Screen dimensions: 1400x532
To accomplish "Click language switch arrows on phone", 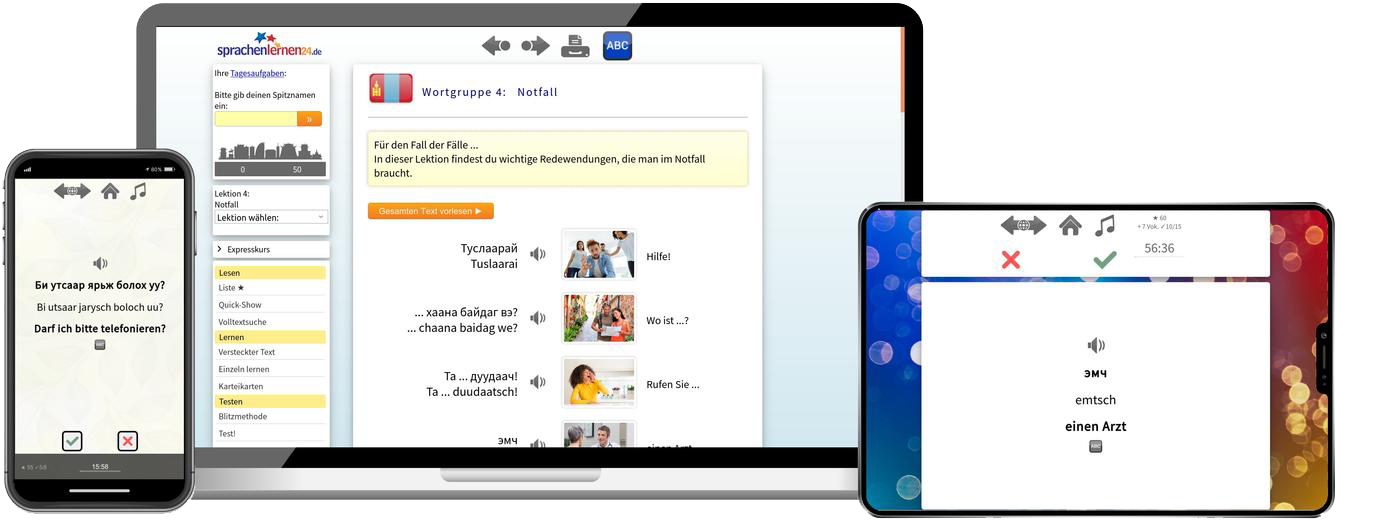I will click(x=72, y=191).
